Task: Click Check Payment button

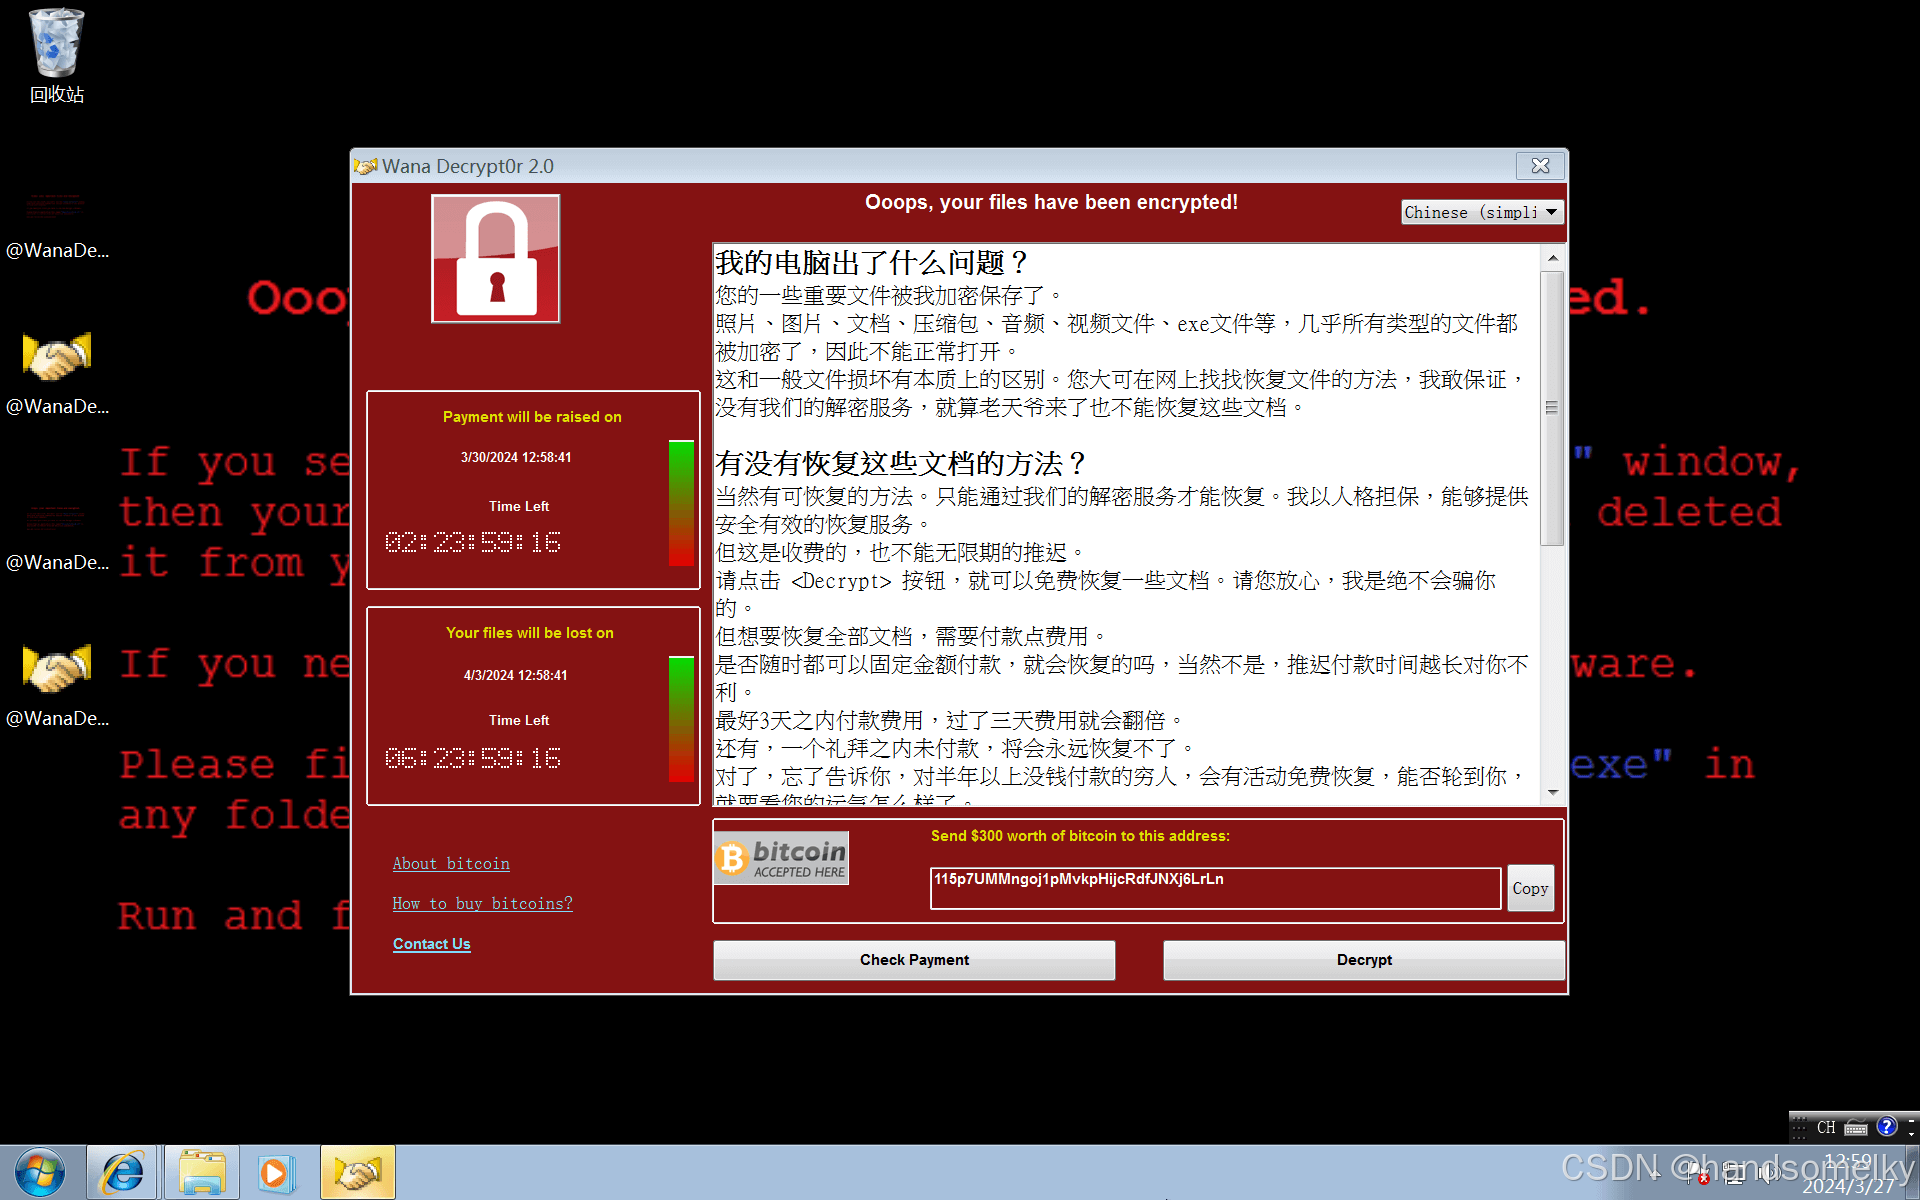Action: pos(914,958)
